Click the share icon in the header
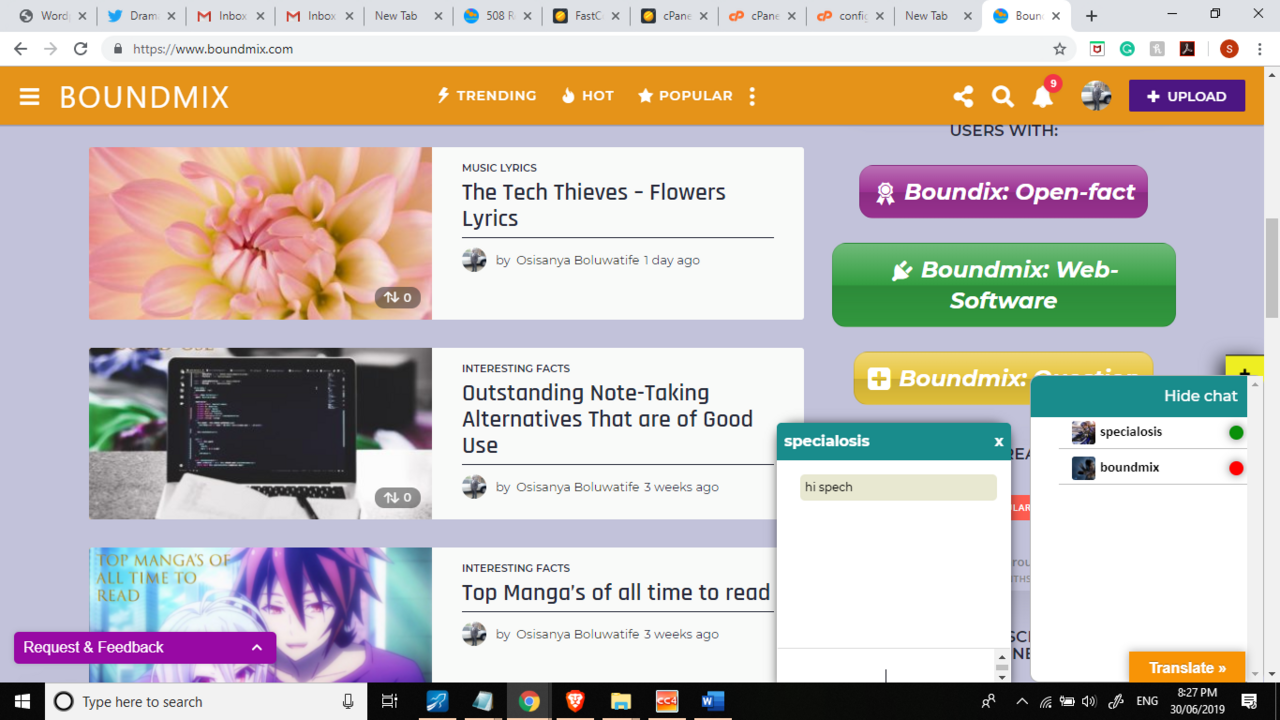Image resolution: width=1280 pixels, height=720 pixels. click(963, 96)
